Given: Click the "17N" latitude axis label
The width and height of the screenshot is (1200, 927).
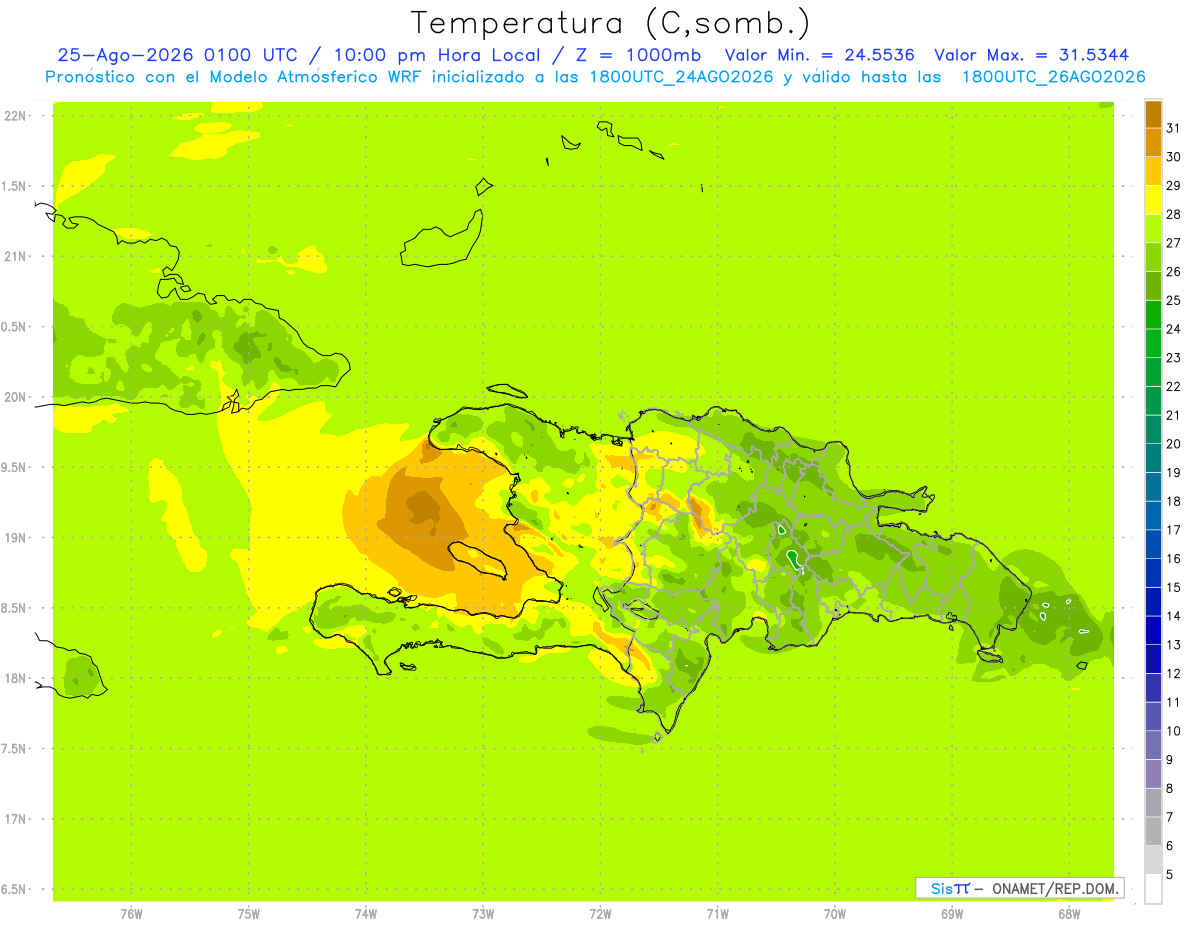Looking at the screenshot, I should click(x=17, y=819).
